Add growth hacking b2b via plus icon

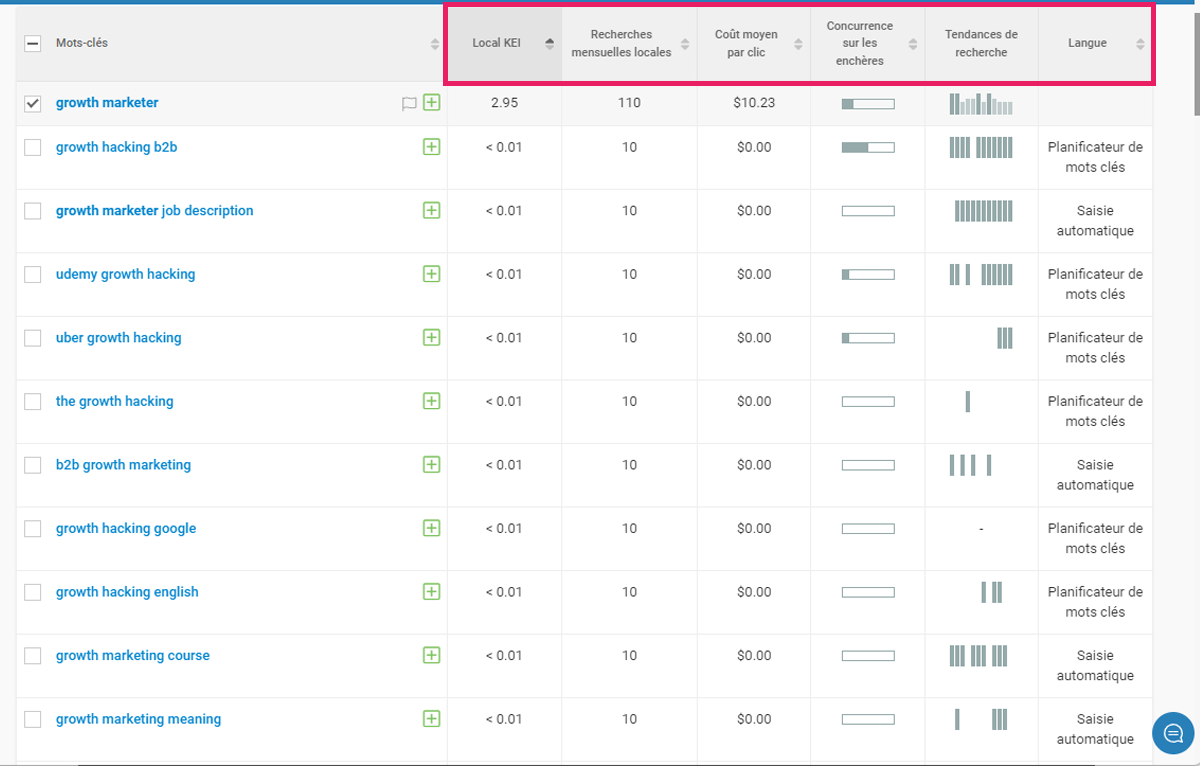click(431, 147)
